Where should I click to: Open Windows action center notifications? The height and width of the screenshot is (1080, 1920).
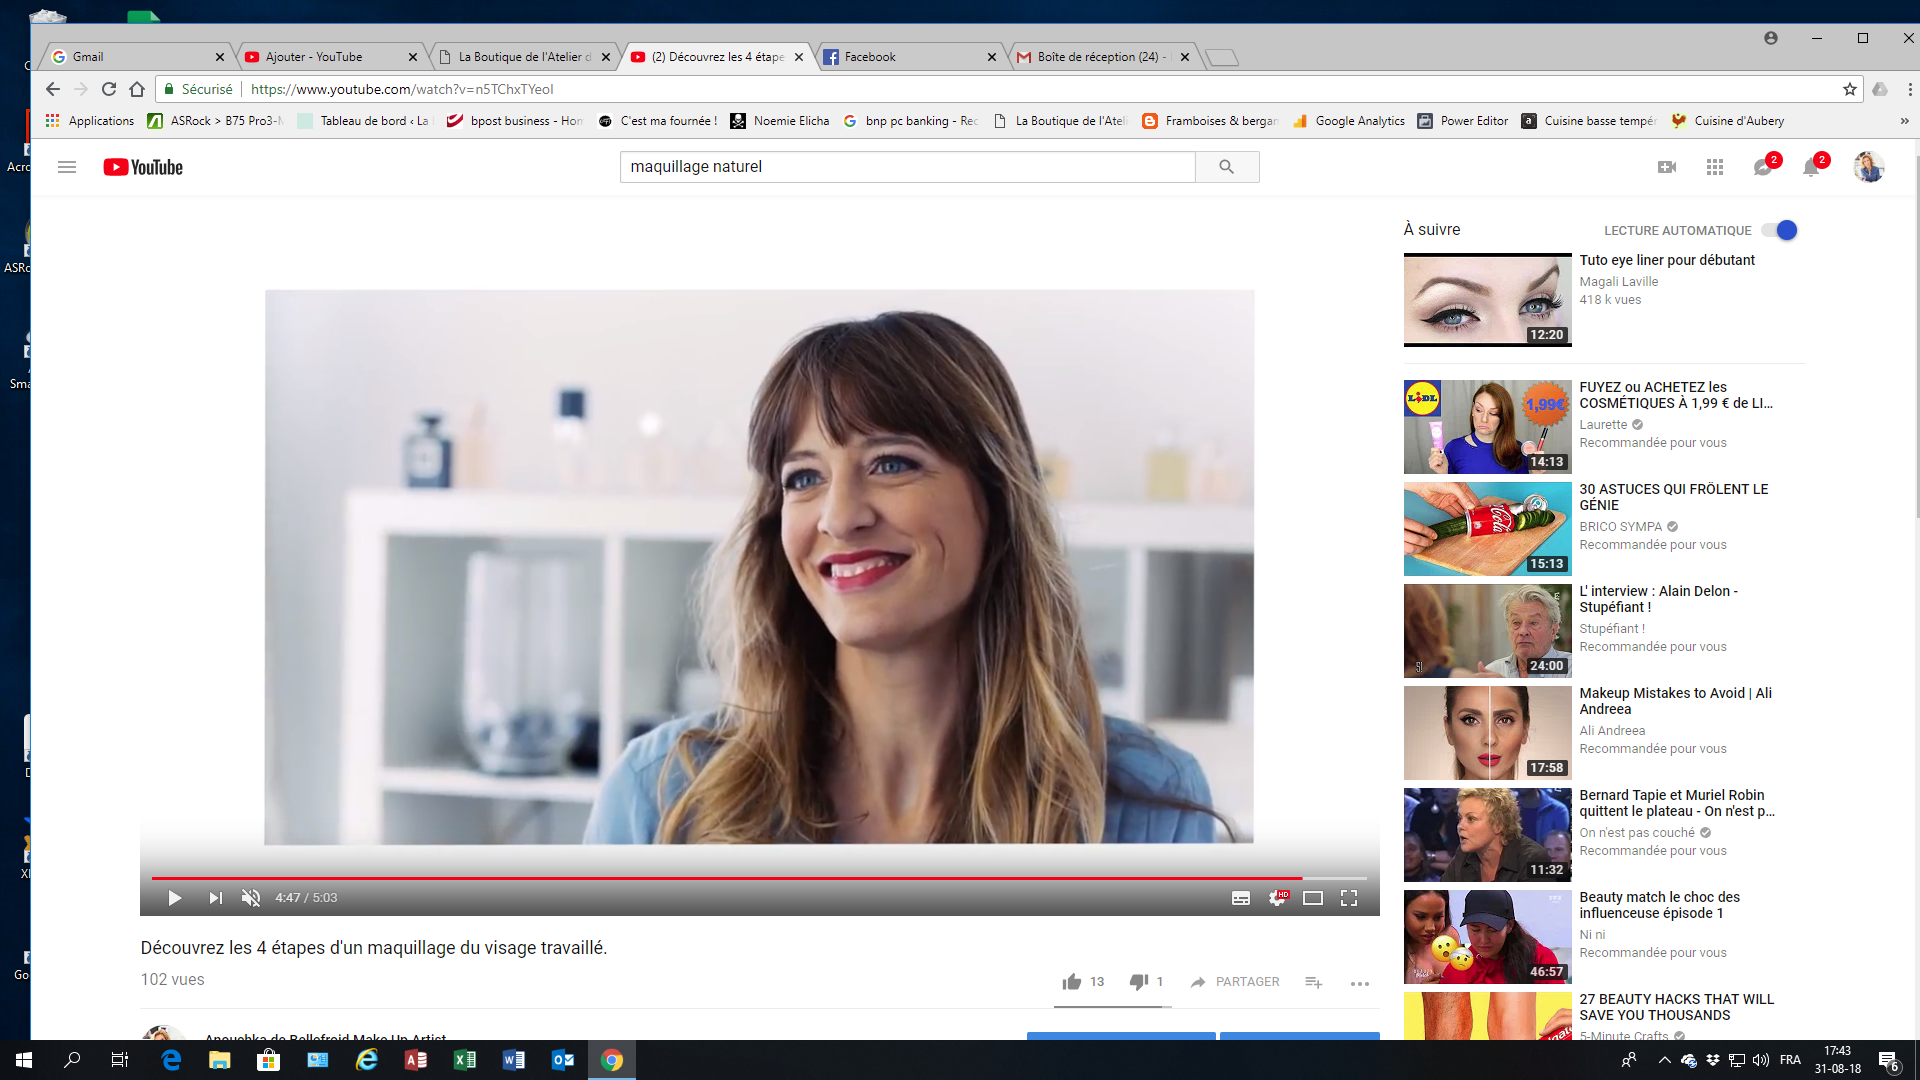coord(1889,1061)
